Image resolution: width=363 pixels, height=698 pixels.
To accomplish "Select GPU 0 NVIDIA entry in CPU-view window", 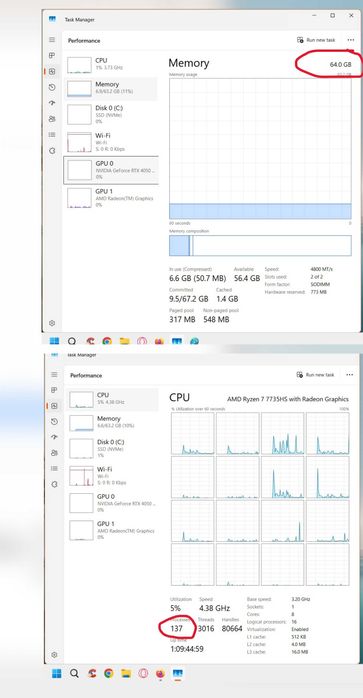I will tap(112, 503).
